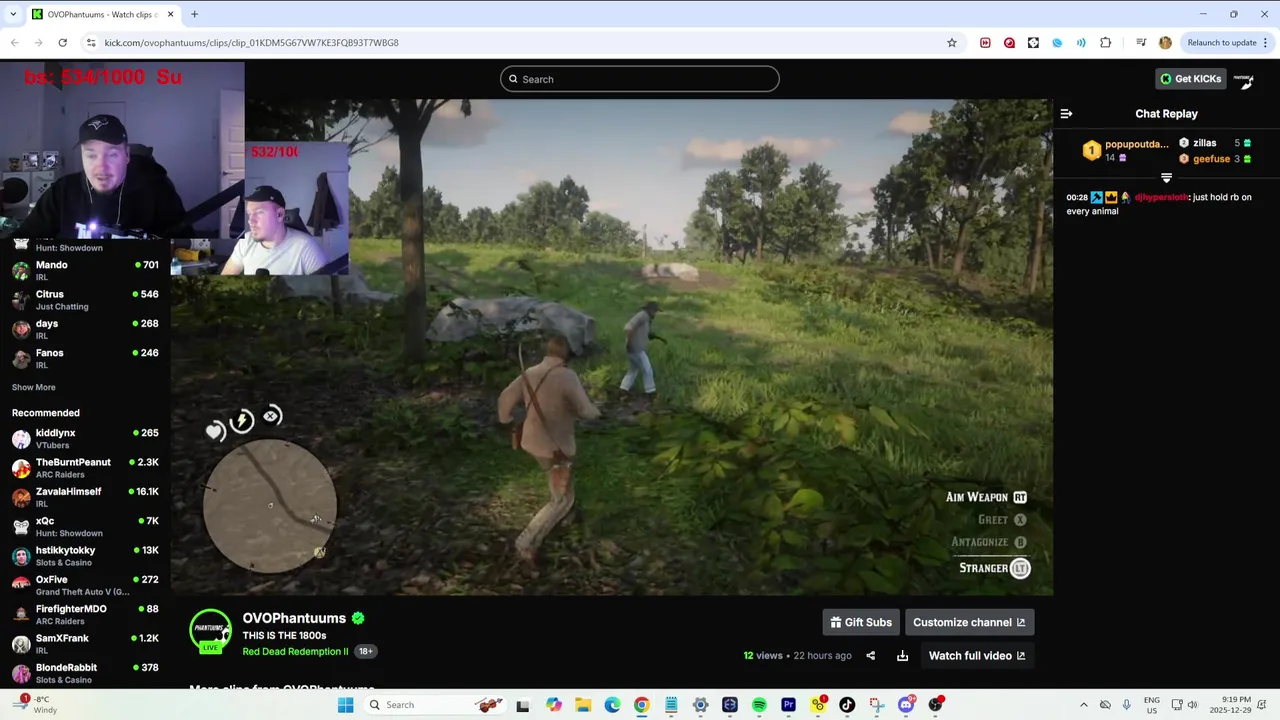1280x720 pixels.
Task: Open Windows Start menu
Action: pyautogui.click(x=345, y=705)
